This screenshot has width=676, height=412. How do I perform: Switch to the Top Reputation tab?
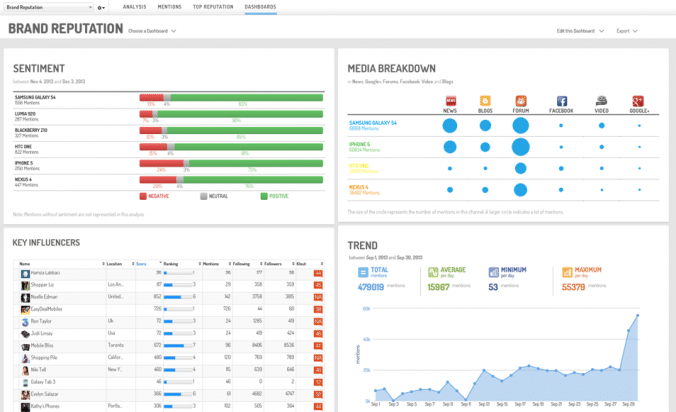point(213,7)
